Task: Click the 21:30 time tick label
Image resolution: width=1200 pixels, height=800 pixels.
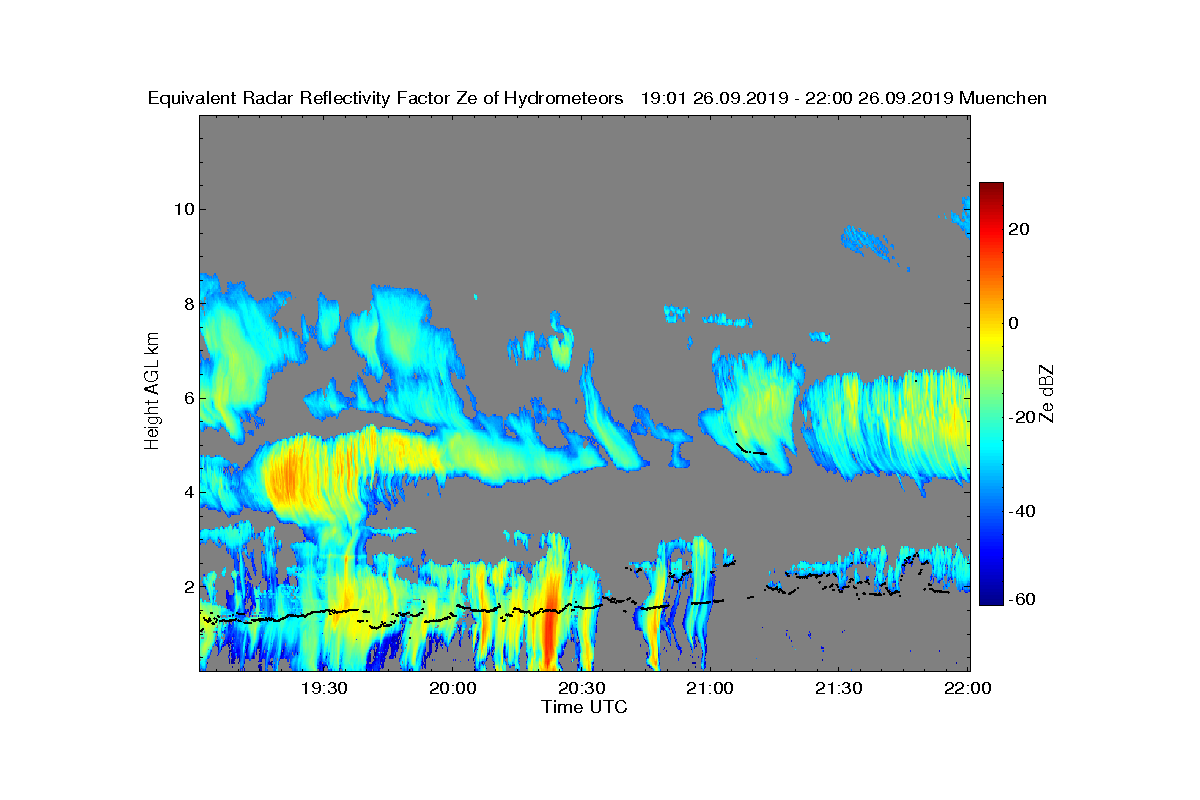Action: 838,688
